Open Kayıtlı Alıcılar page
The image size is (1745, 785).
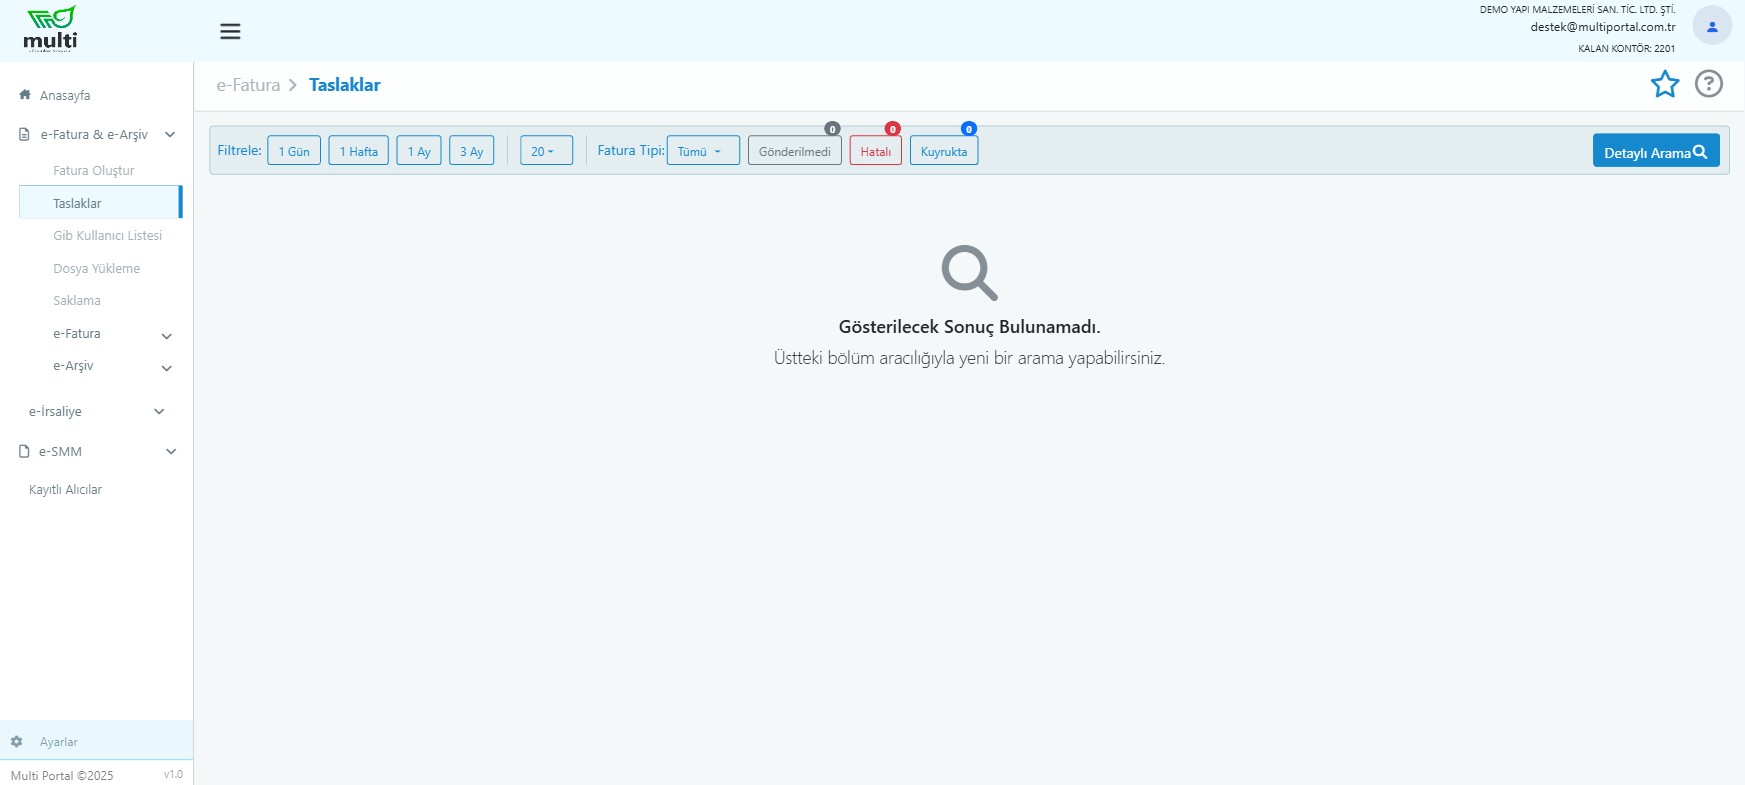click(66, 490)
